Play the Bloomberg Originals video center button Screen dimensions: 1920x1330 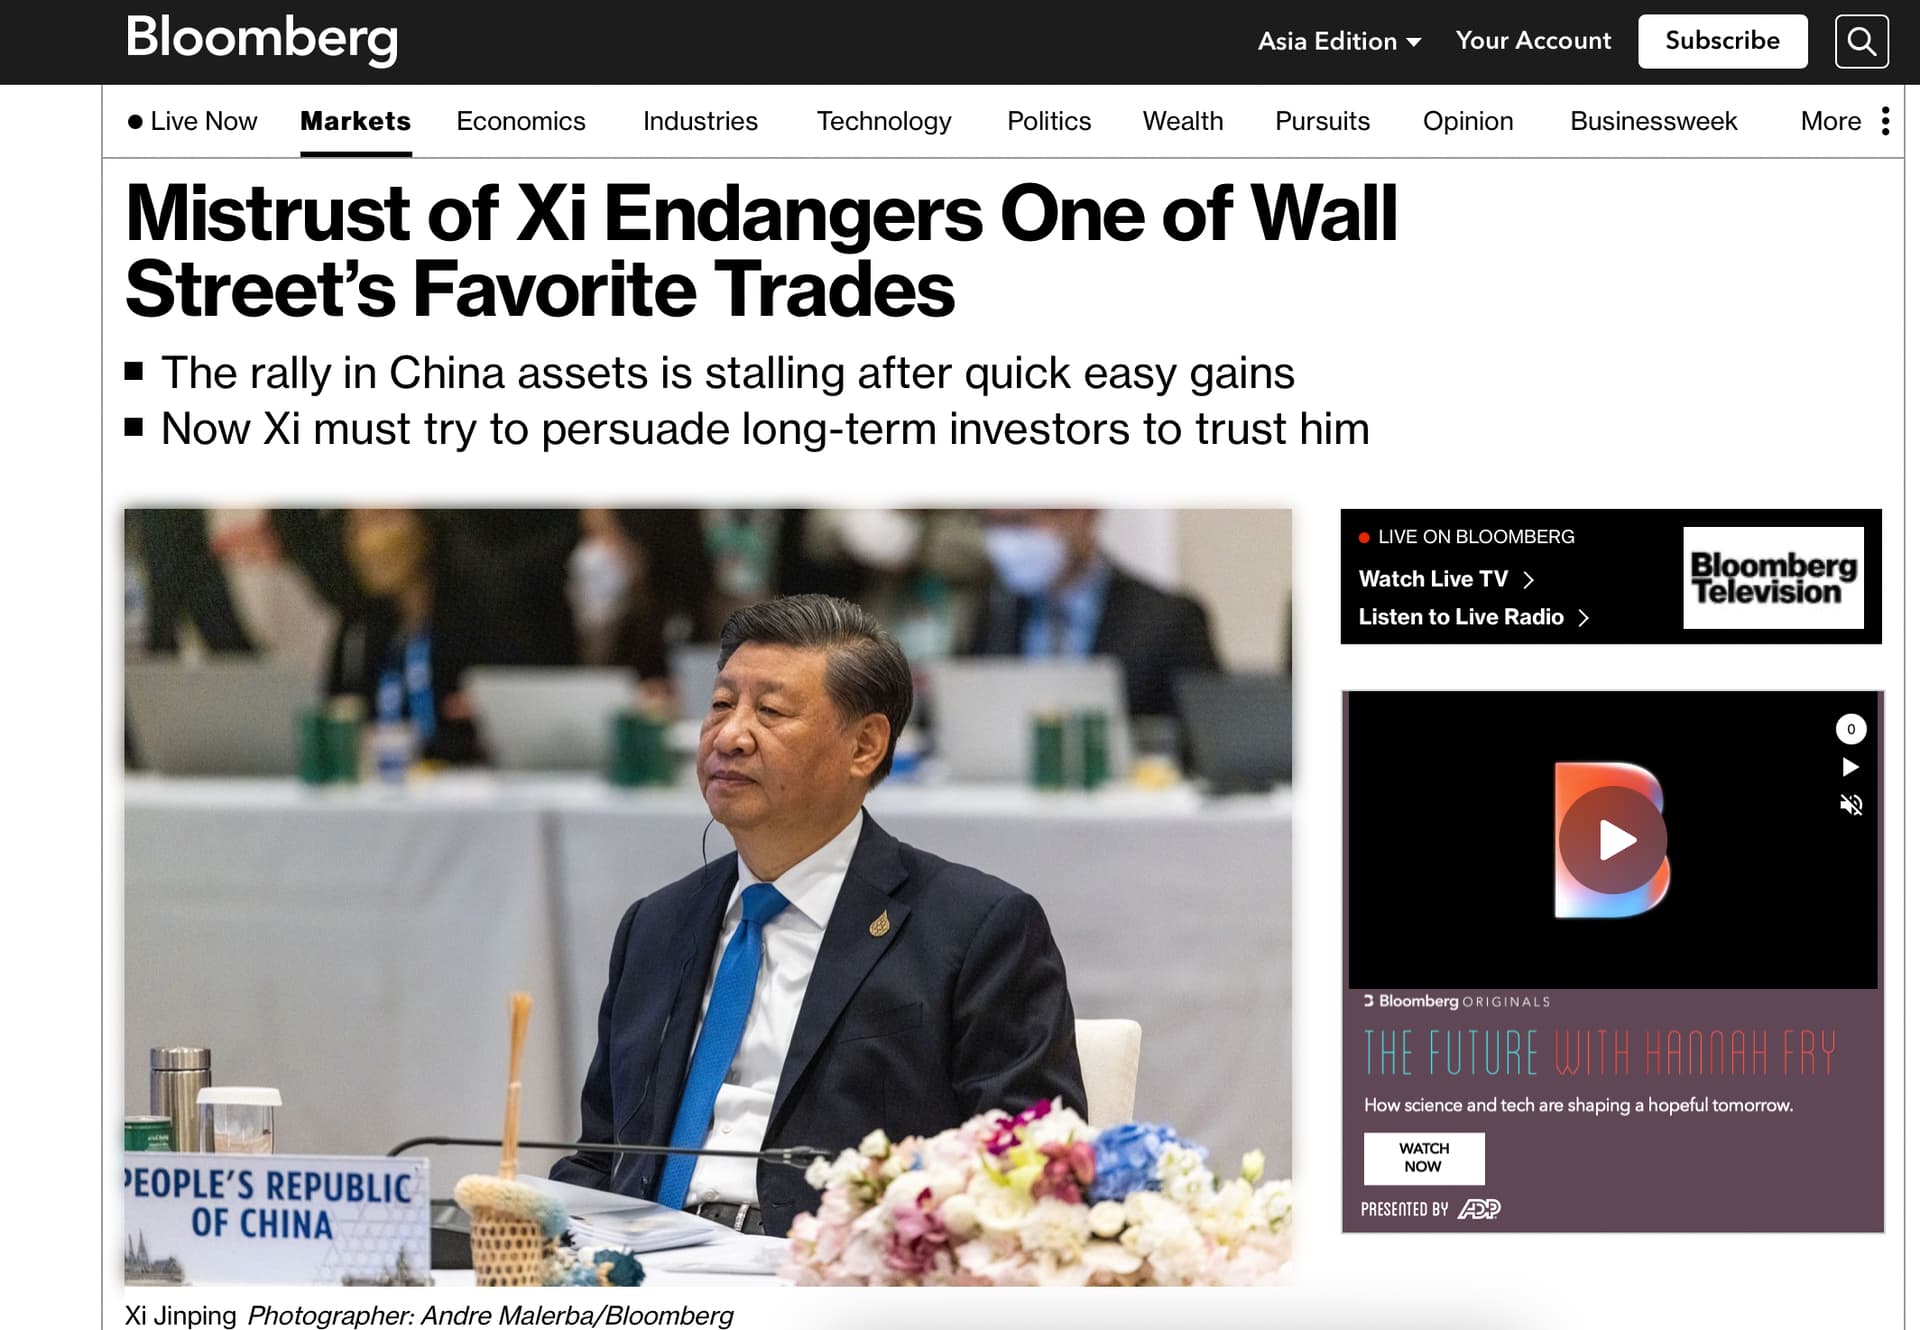(x=1613, y=840)
